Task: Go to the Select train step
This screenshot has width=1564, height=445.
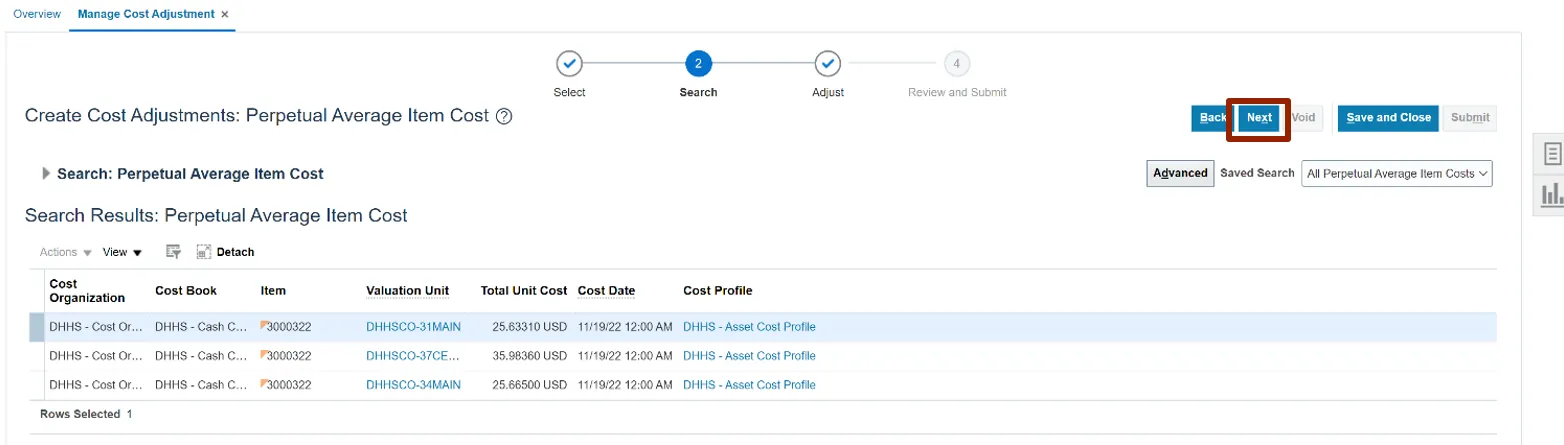Action: [569, 64]
